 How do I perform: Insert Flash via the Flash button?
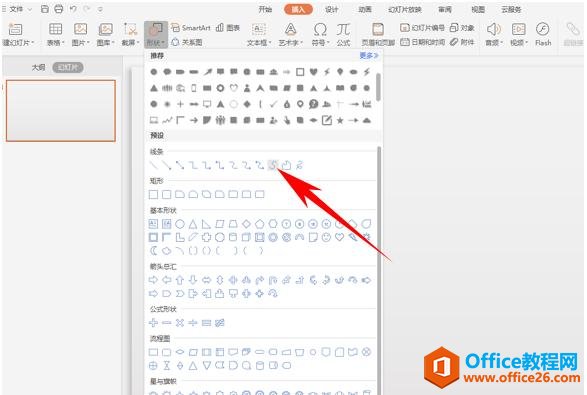(x=543, y=34)
